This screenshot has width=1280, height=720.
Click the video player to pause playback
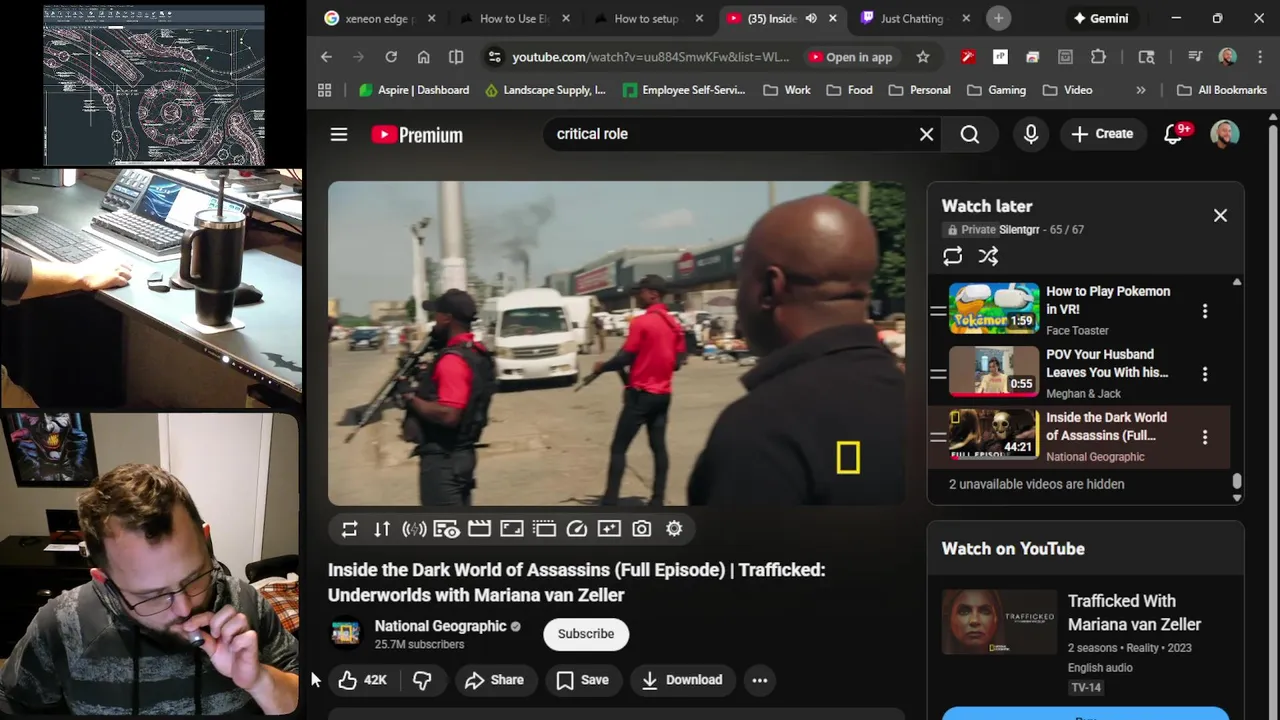tap(617, 343)
